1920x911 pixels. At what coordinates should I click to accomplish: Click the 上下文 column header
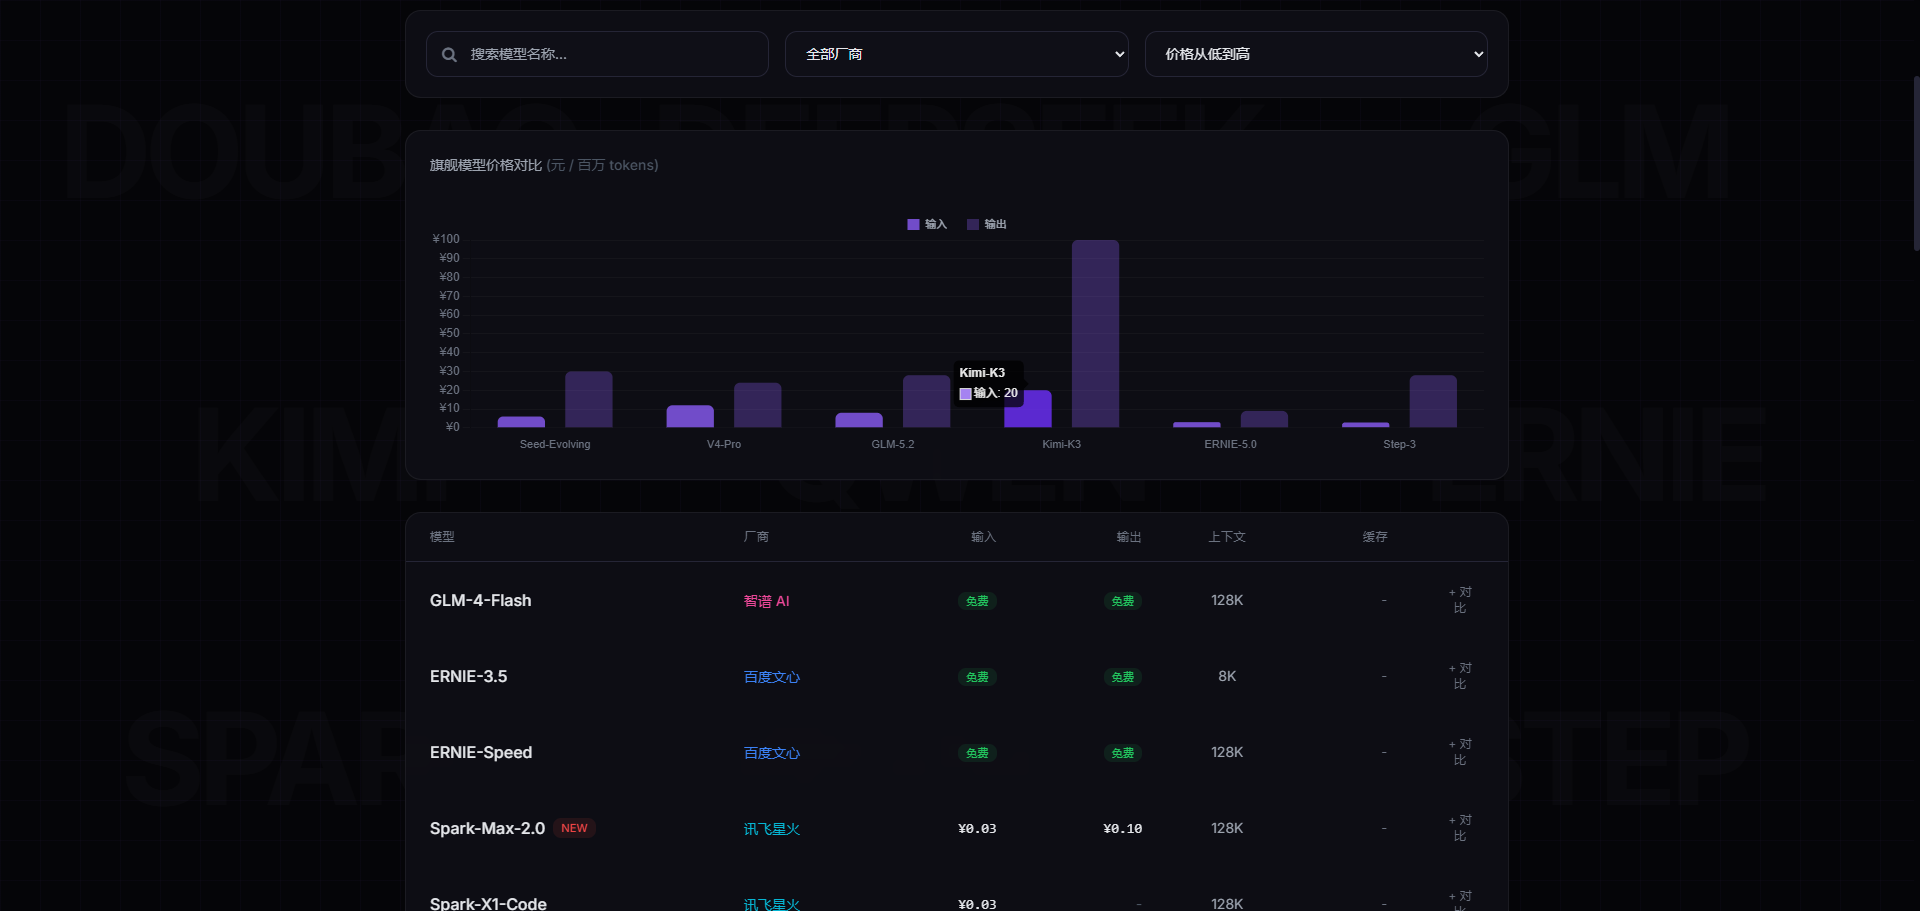pyautogui.click(x=1227, y=537)
